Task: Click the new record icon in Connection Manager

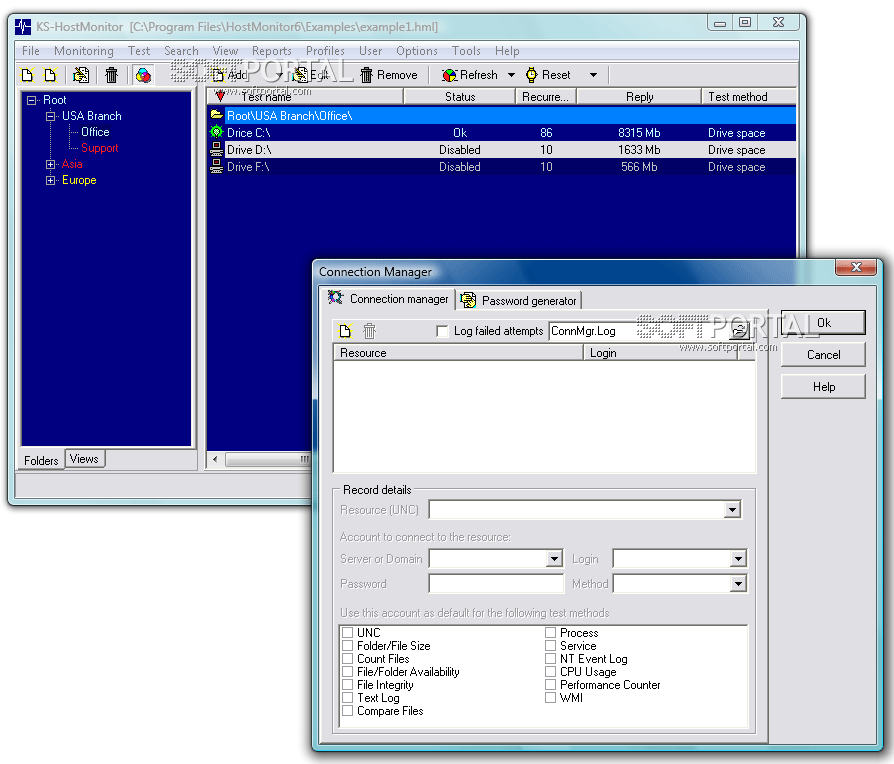Action: [345, 331]
